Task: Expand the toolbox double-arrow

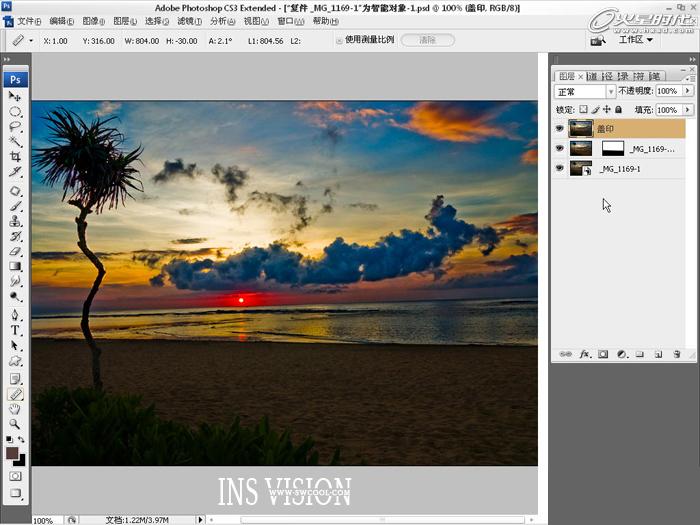Action: click(6, 59)
